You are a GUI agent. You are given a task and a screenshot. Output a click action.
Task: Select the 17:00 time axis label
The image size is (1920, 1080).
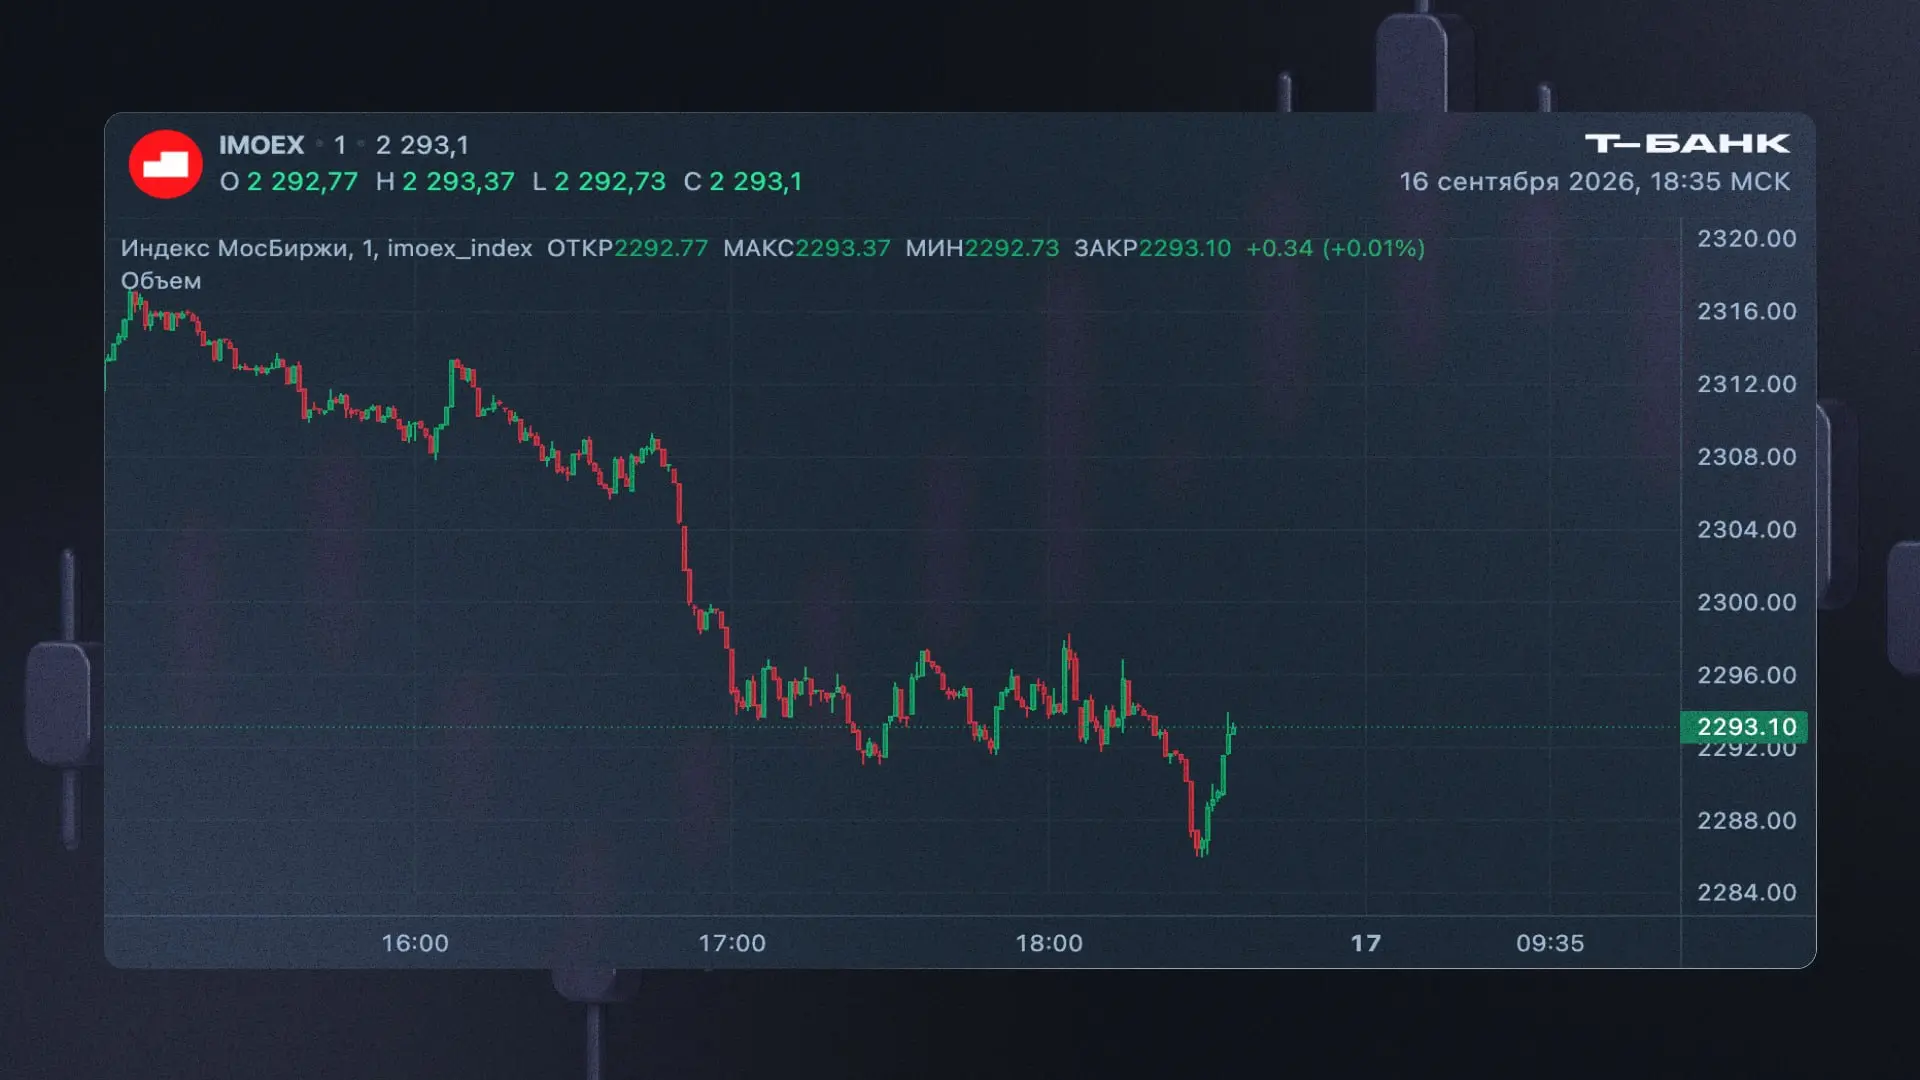click(x=732, y=943)
